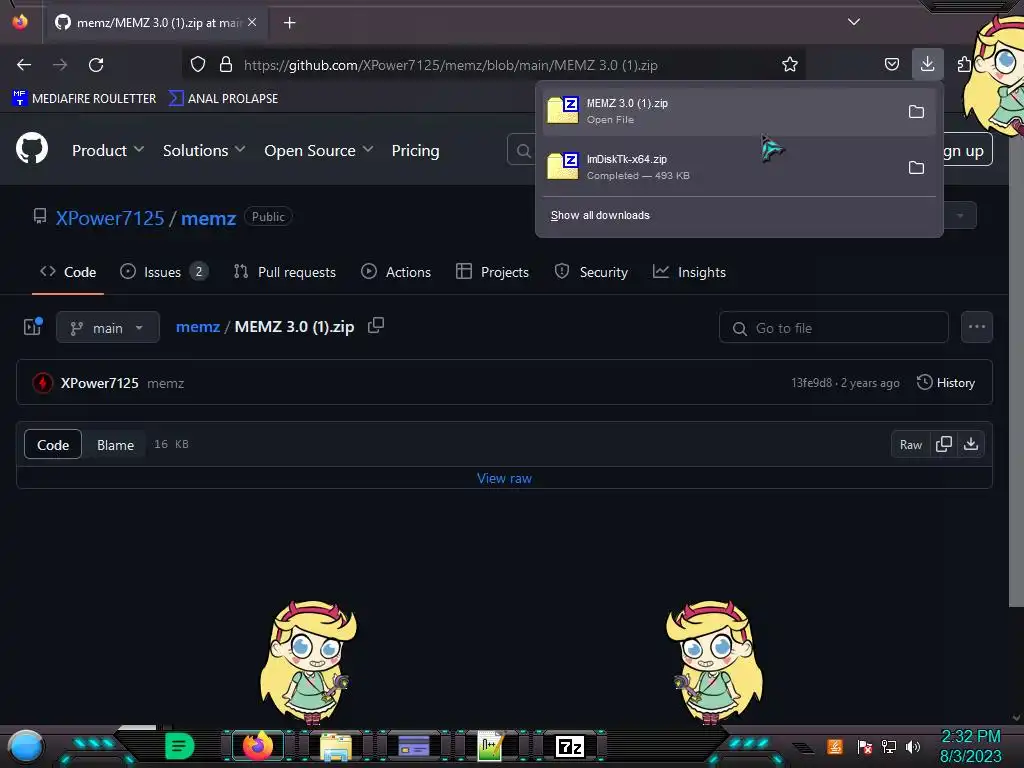Toggle the Firefox downloads toolbar button

coord(927,64)
